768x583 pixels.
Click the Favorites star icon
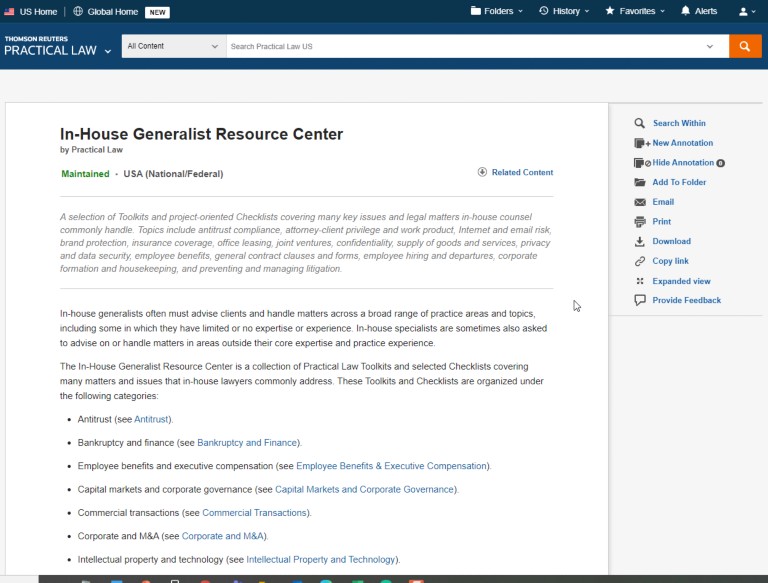point(609,11)
